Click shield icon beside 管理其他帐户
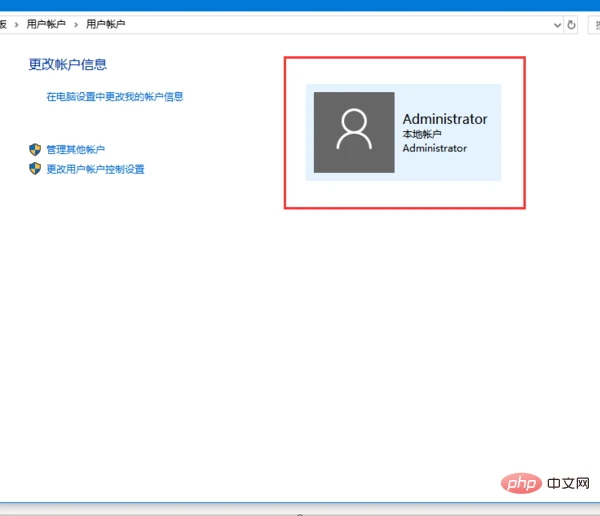The width and height of the screenshot is (600, 516). (x=35, y=149)
